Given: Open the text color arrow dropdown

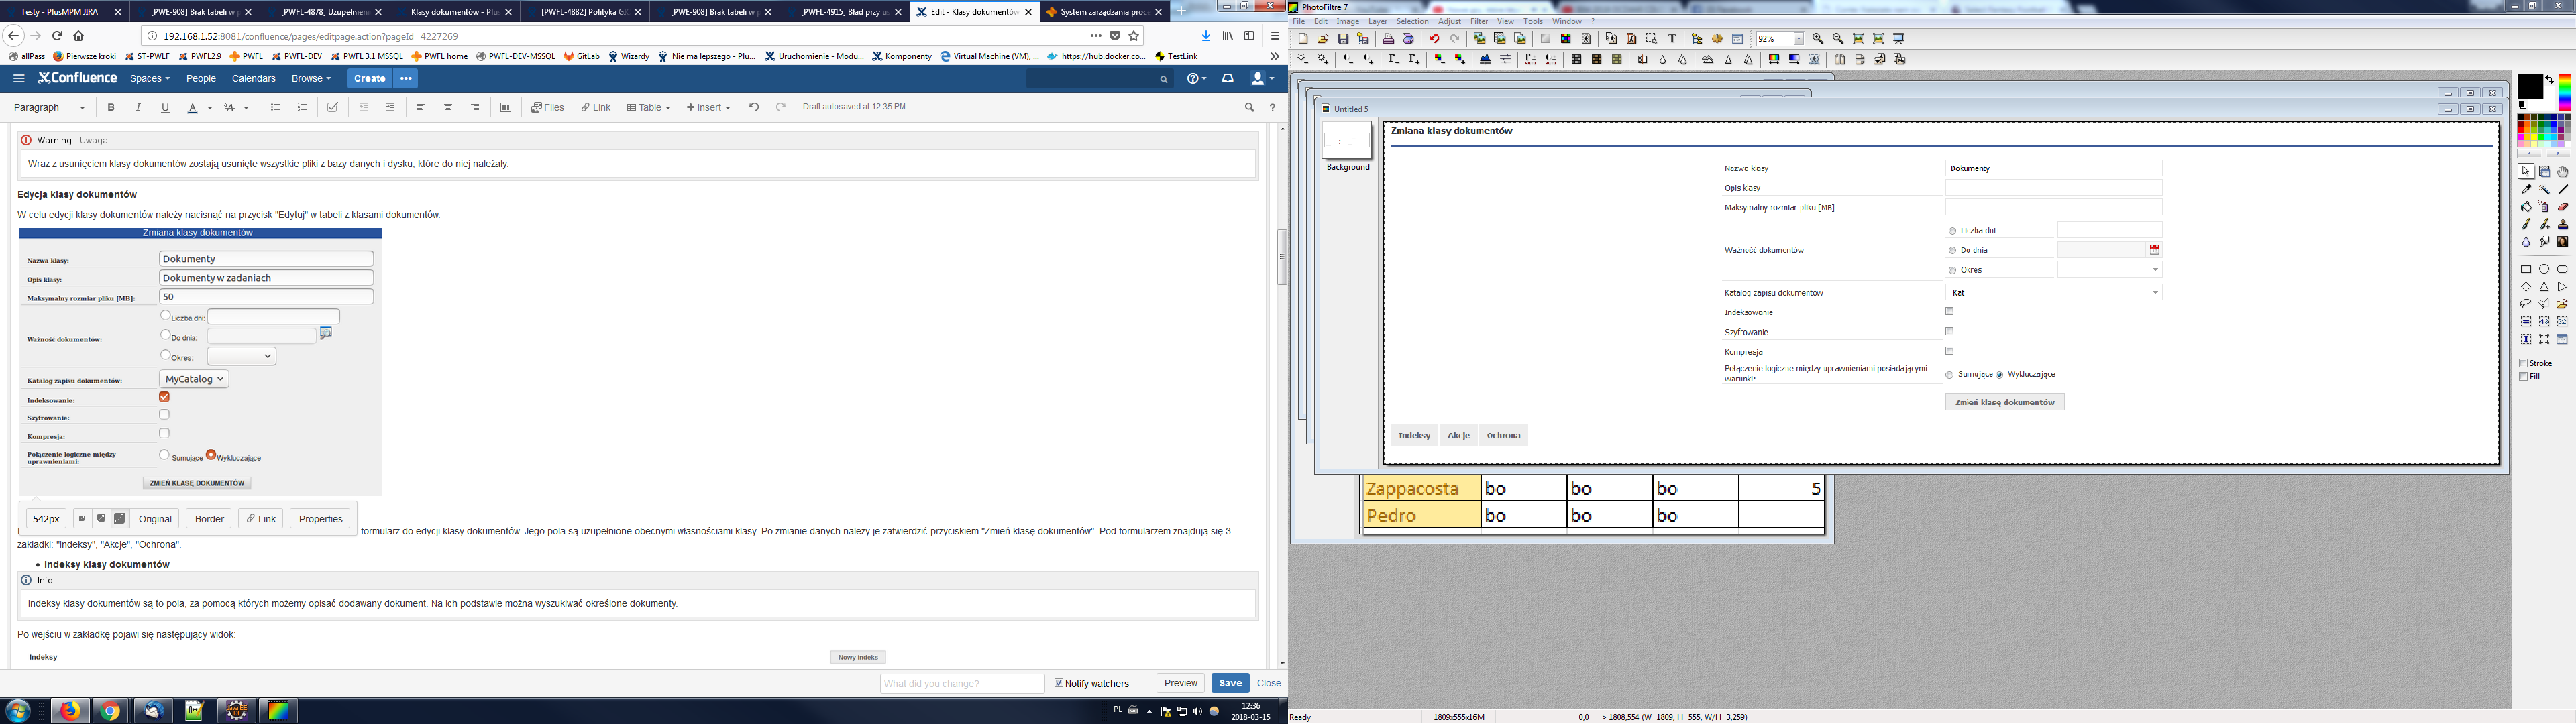Looking at the screenshot, I should pyautogui.click(x=209, y=107).
